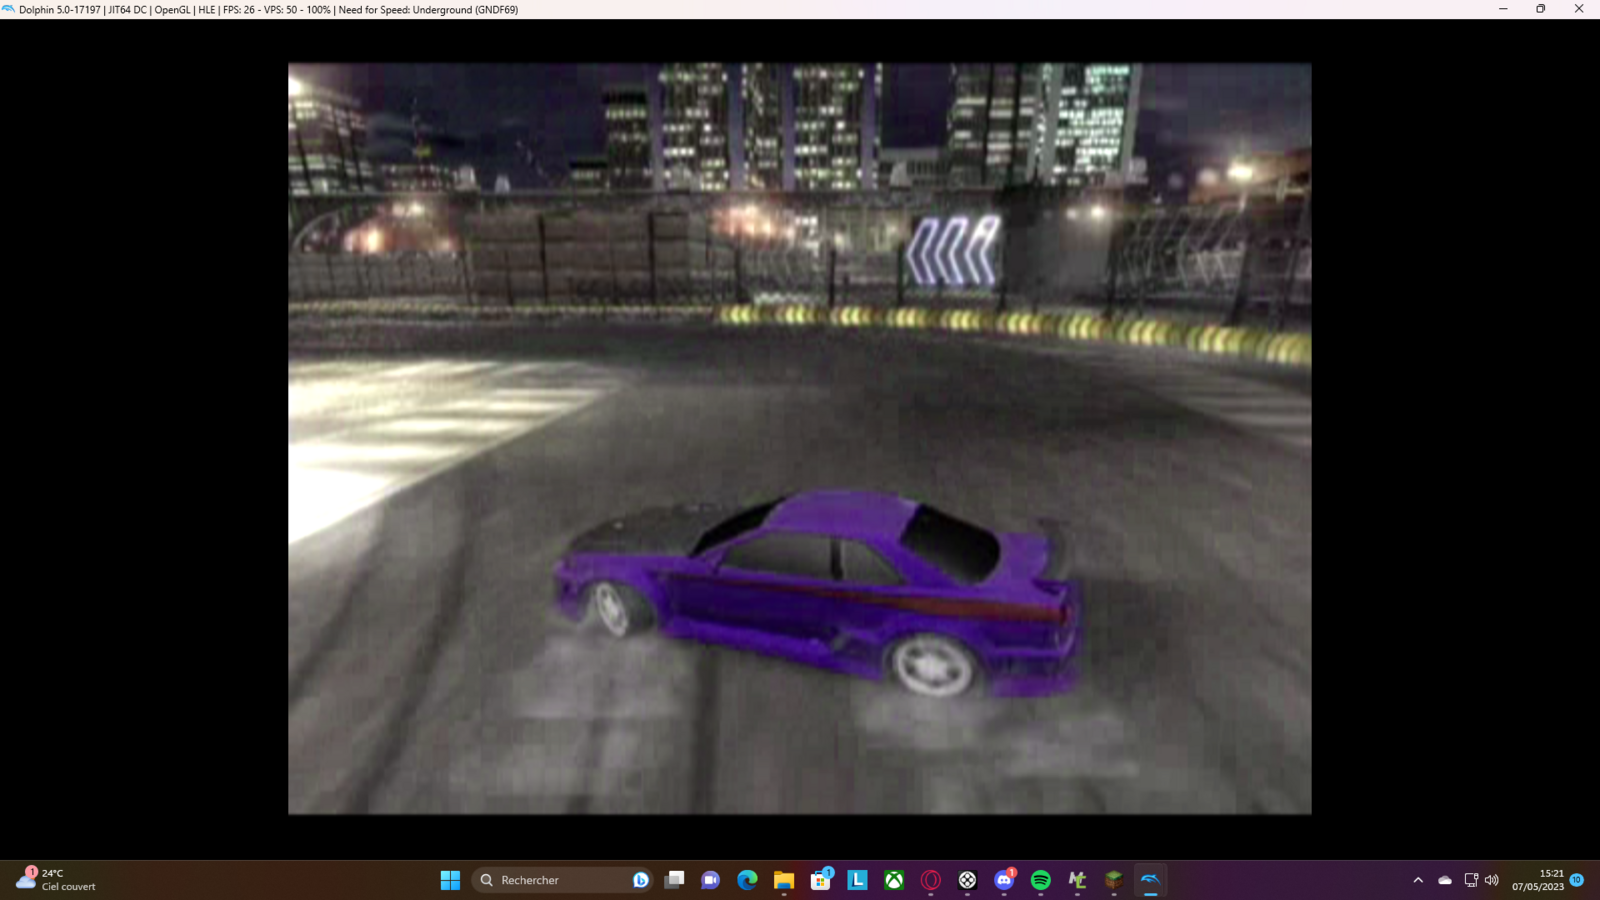Open Microsoft Store from the taskbar
1600x900 pixels.
click(821, 880)
